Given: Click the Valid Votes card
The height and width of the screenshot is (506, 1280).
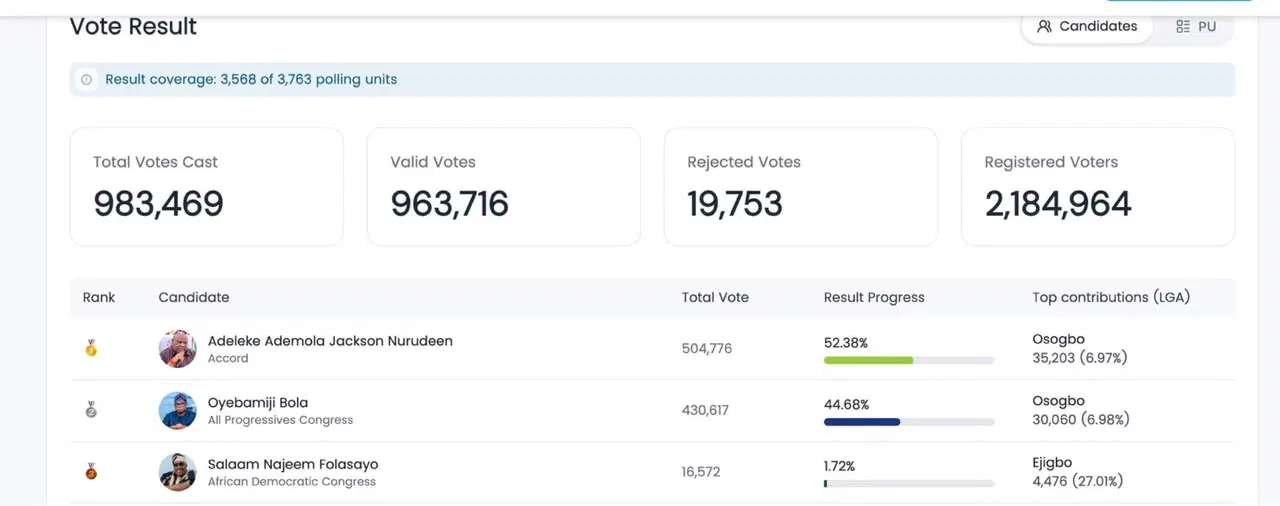Looking at the screenshot, I should click(x=503, y=187).
